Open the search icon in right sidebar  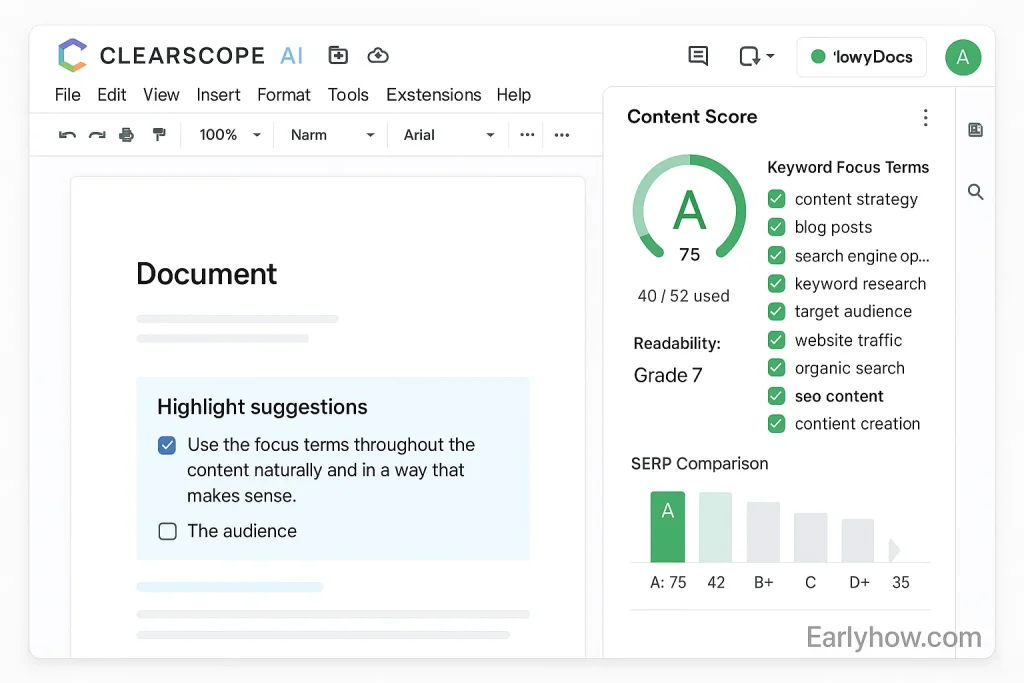click(x=975, y=192)
